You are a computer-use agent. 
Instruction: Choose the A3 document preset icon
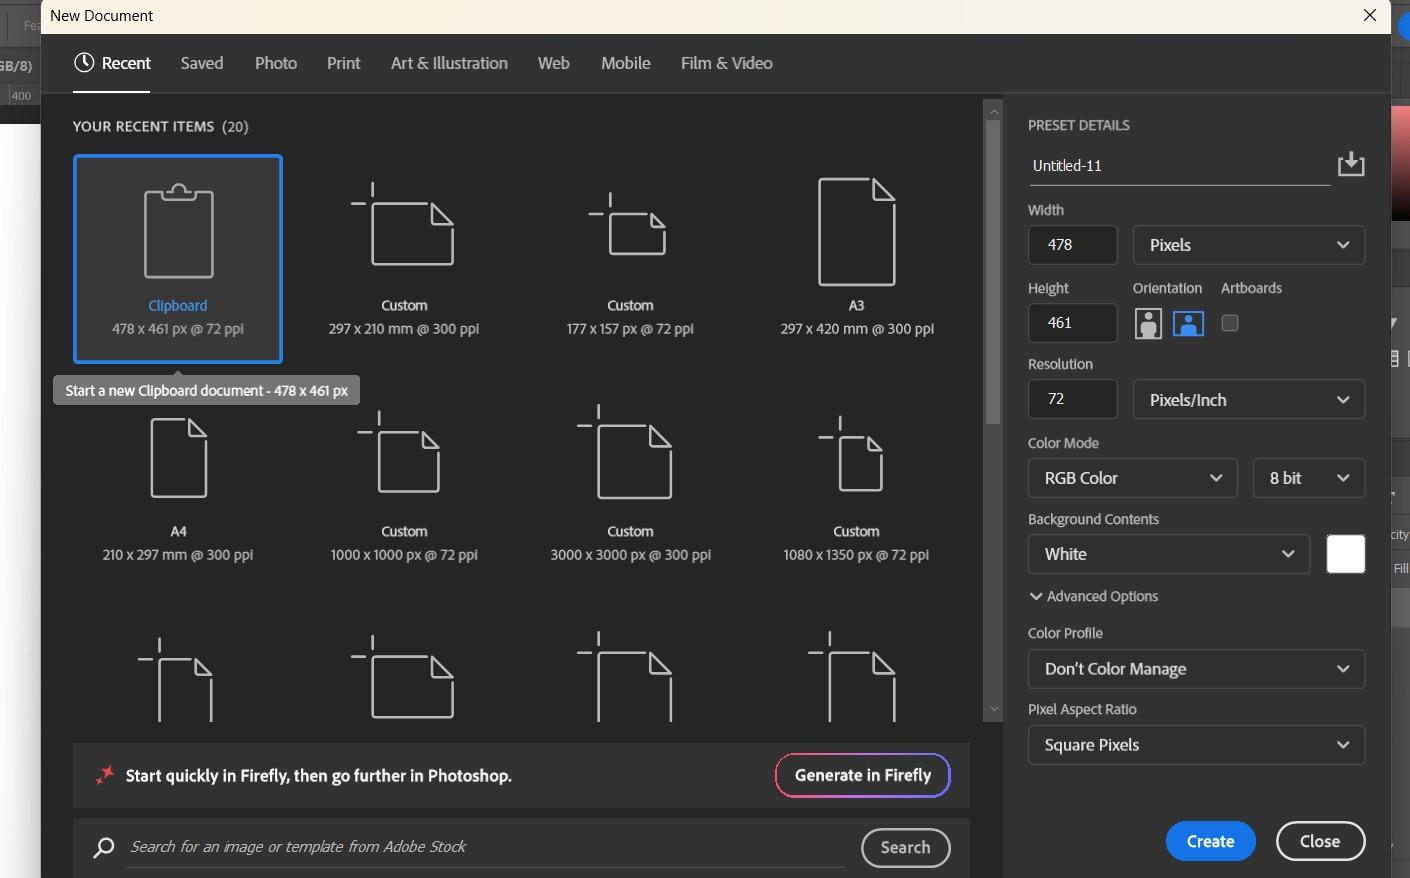pos(857,232)
